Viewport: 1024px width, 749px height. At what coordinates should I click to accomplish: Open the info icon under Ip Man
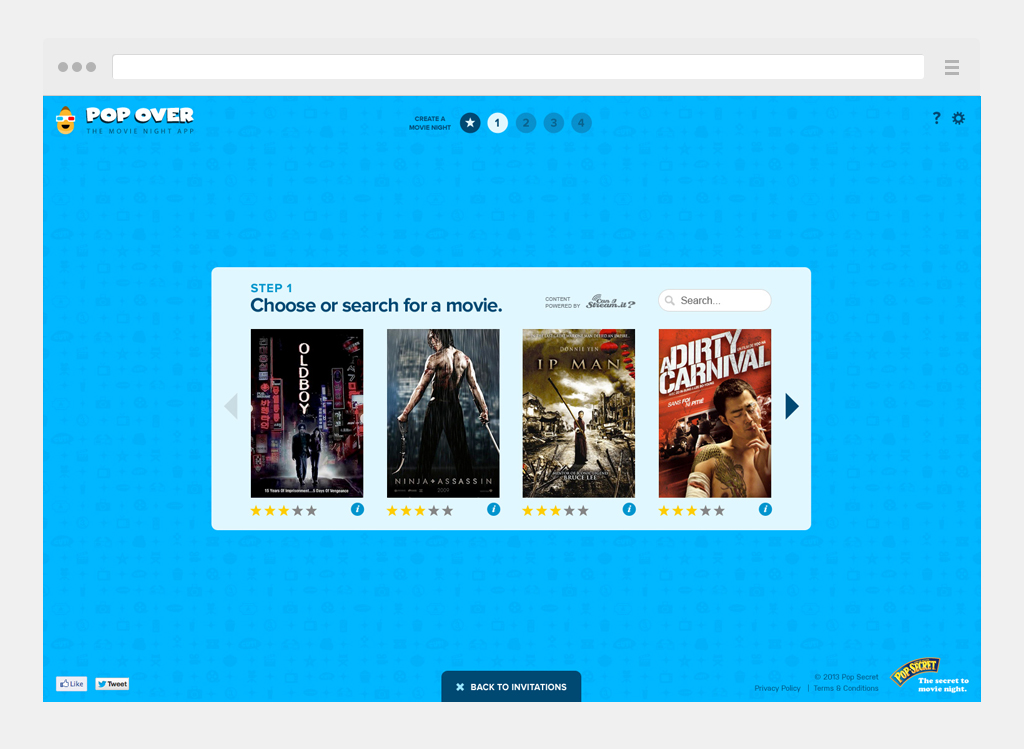pos(629,509)
